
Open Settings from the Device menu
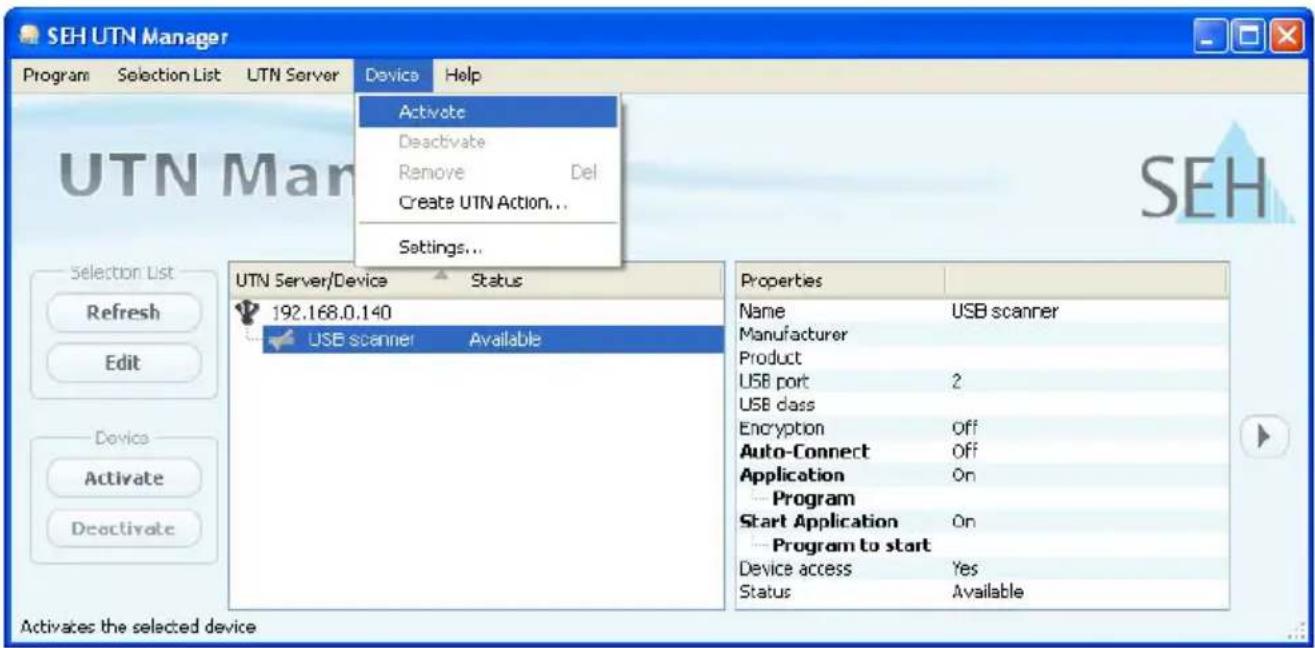pos(488,246)
